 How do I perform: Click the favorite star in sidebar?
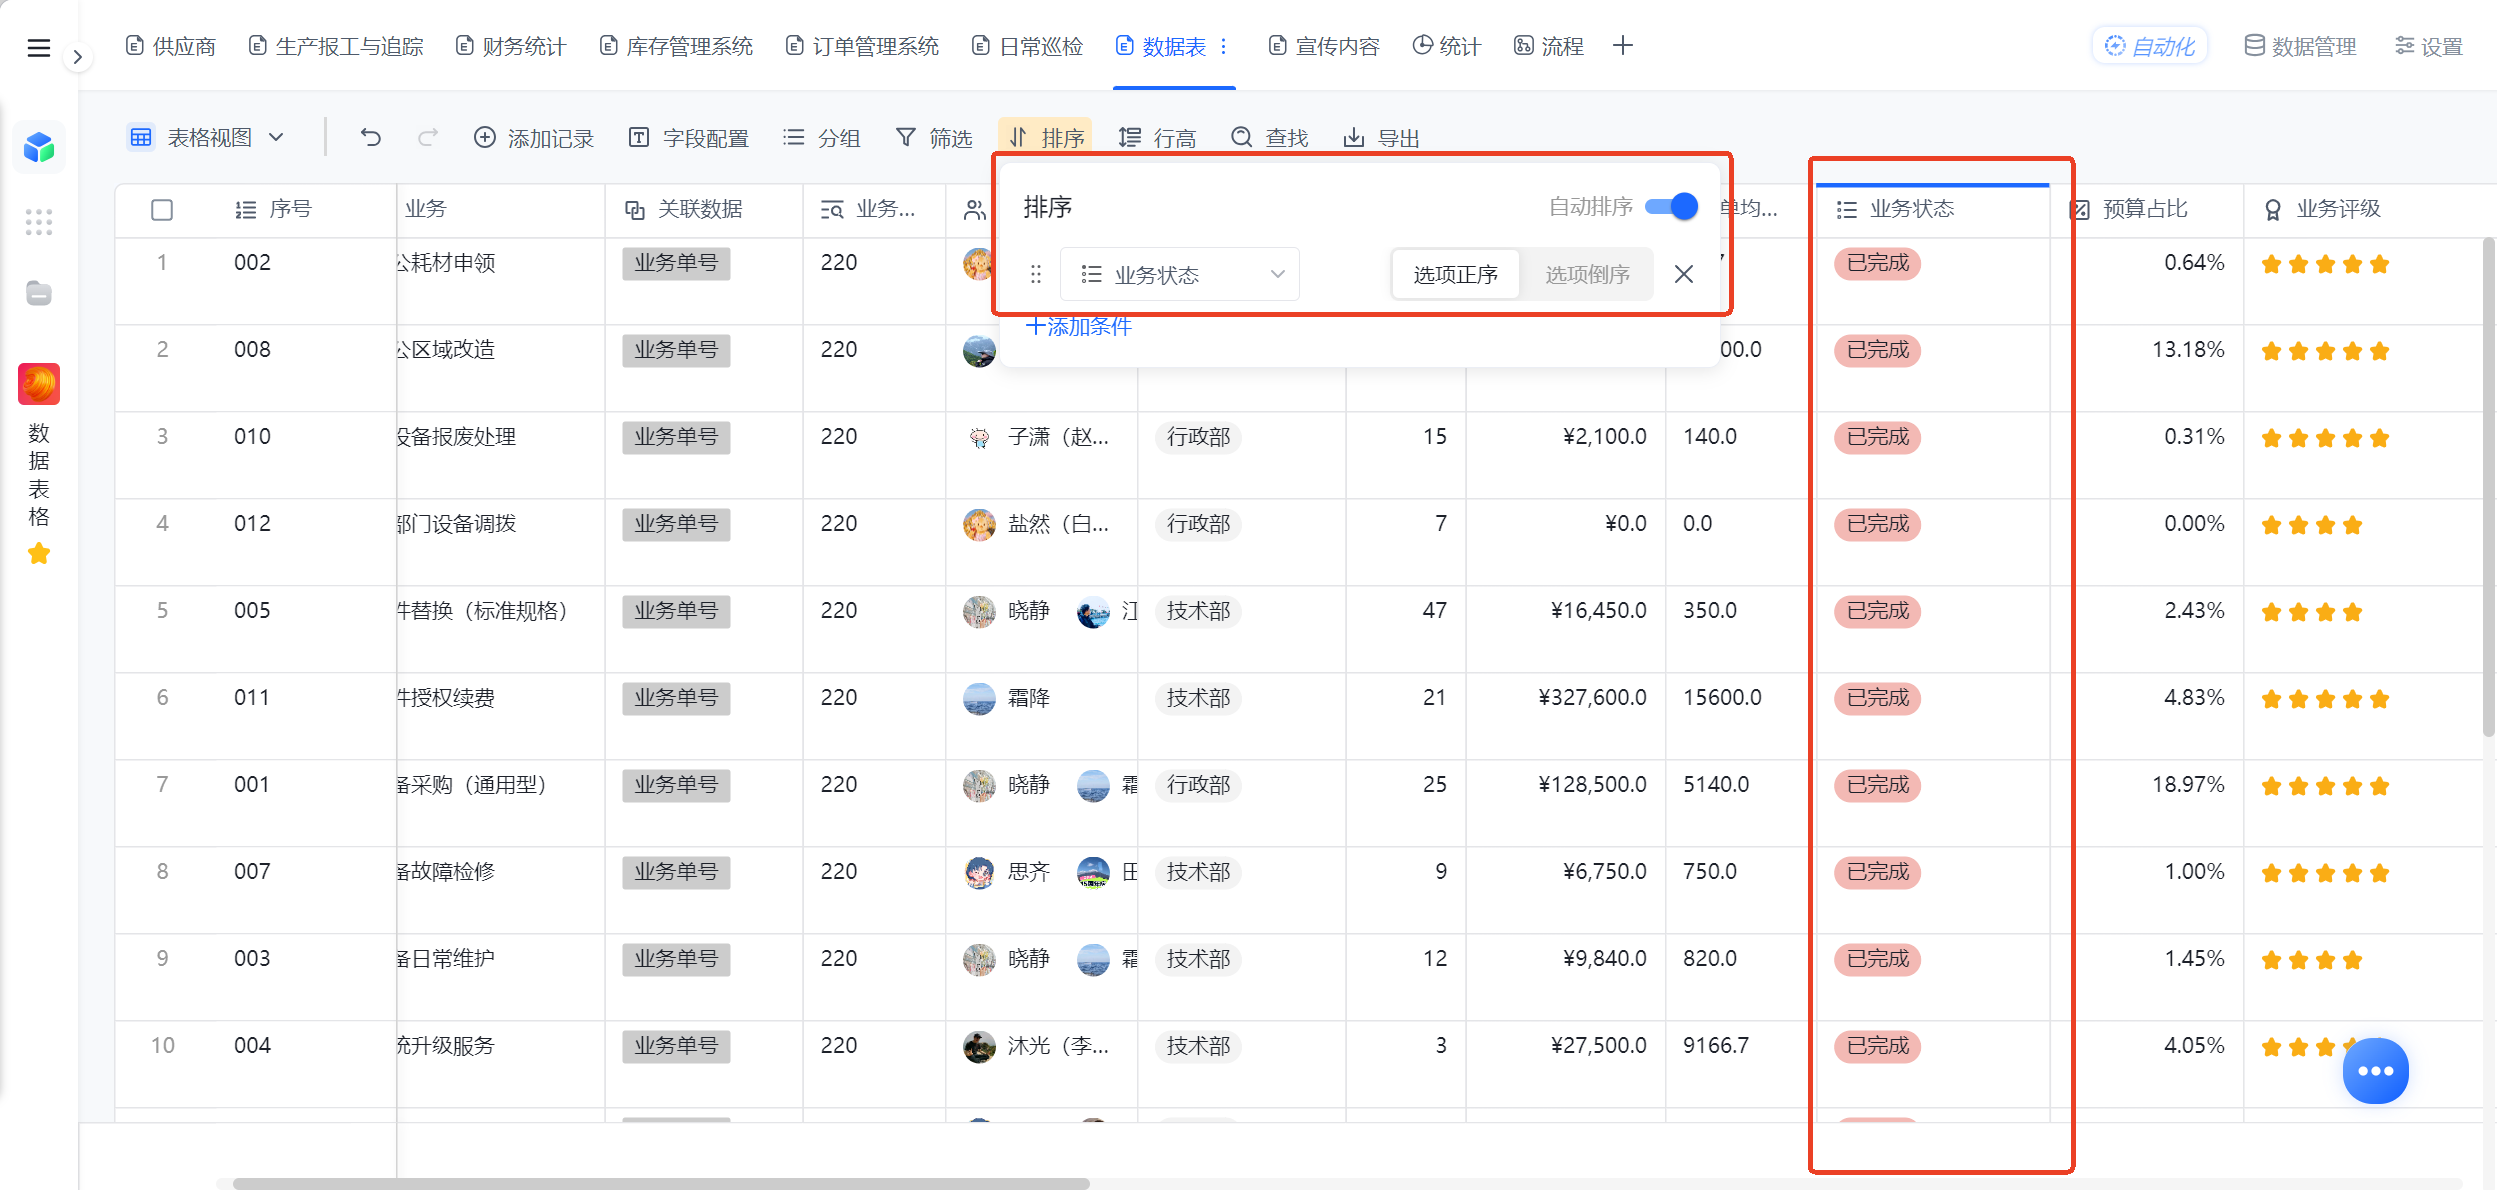click(x=39, y=553)
